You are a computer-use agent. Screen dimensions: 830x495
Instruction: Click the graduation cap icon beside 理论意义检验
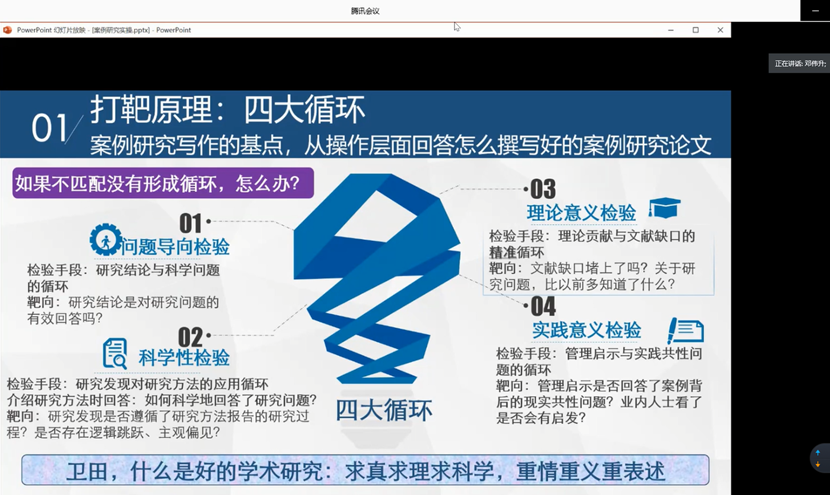pos(664,208)
